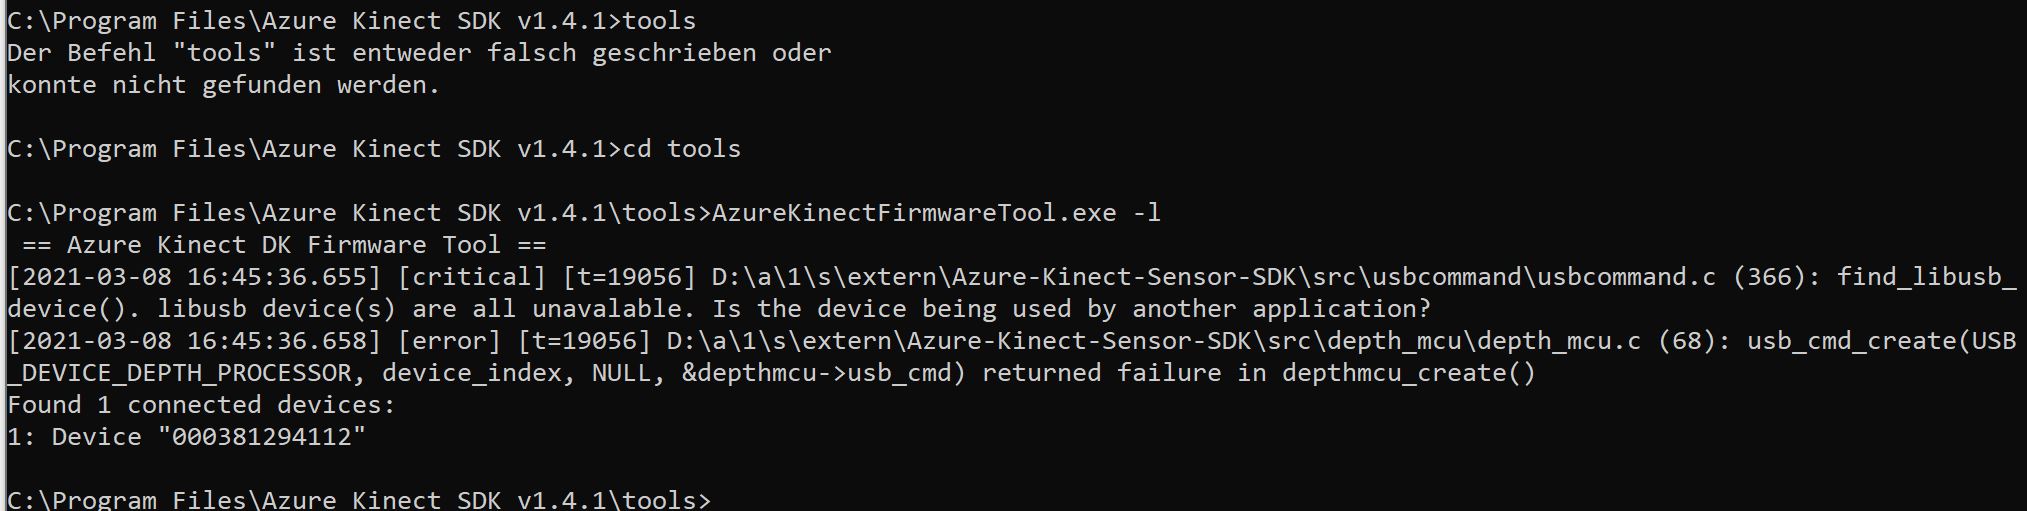The image size is (2027, 511).
Task: Click the [error] log level tag
Action: click(449, 341)
